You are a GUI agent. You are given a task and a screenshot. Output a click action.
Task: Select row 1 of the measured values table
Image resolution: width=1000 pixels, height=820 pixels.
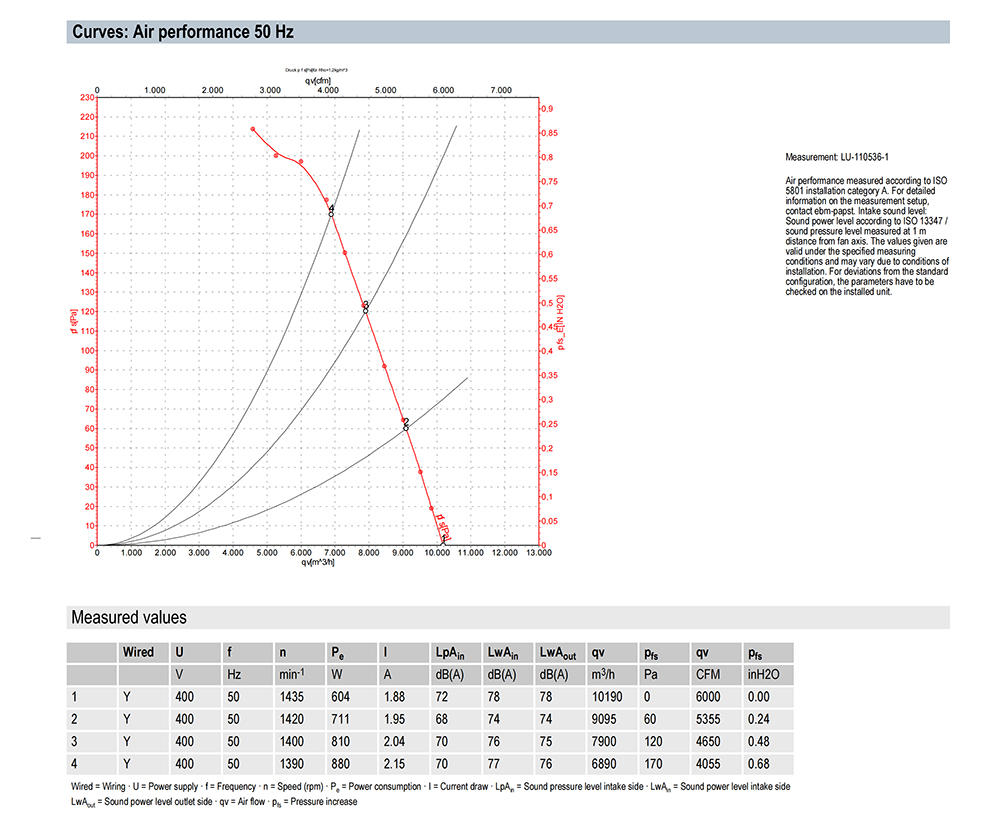tap(430, 697)
